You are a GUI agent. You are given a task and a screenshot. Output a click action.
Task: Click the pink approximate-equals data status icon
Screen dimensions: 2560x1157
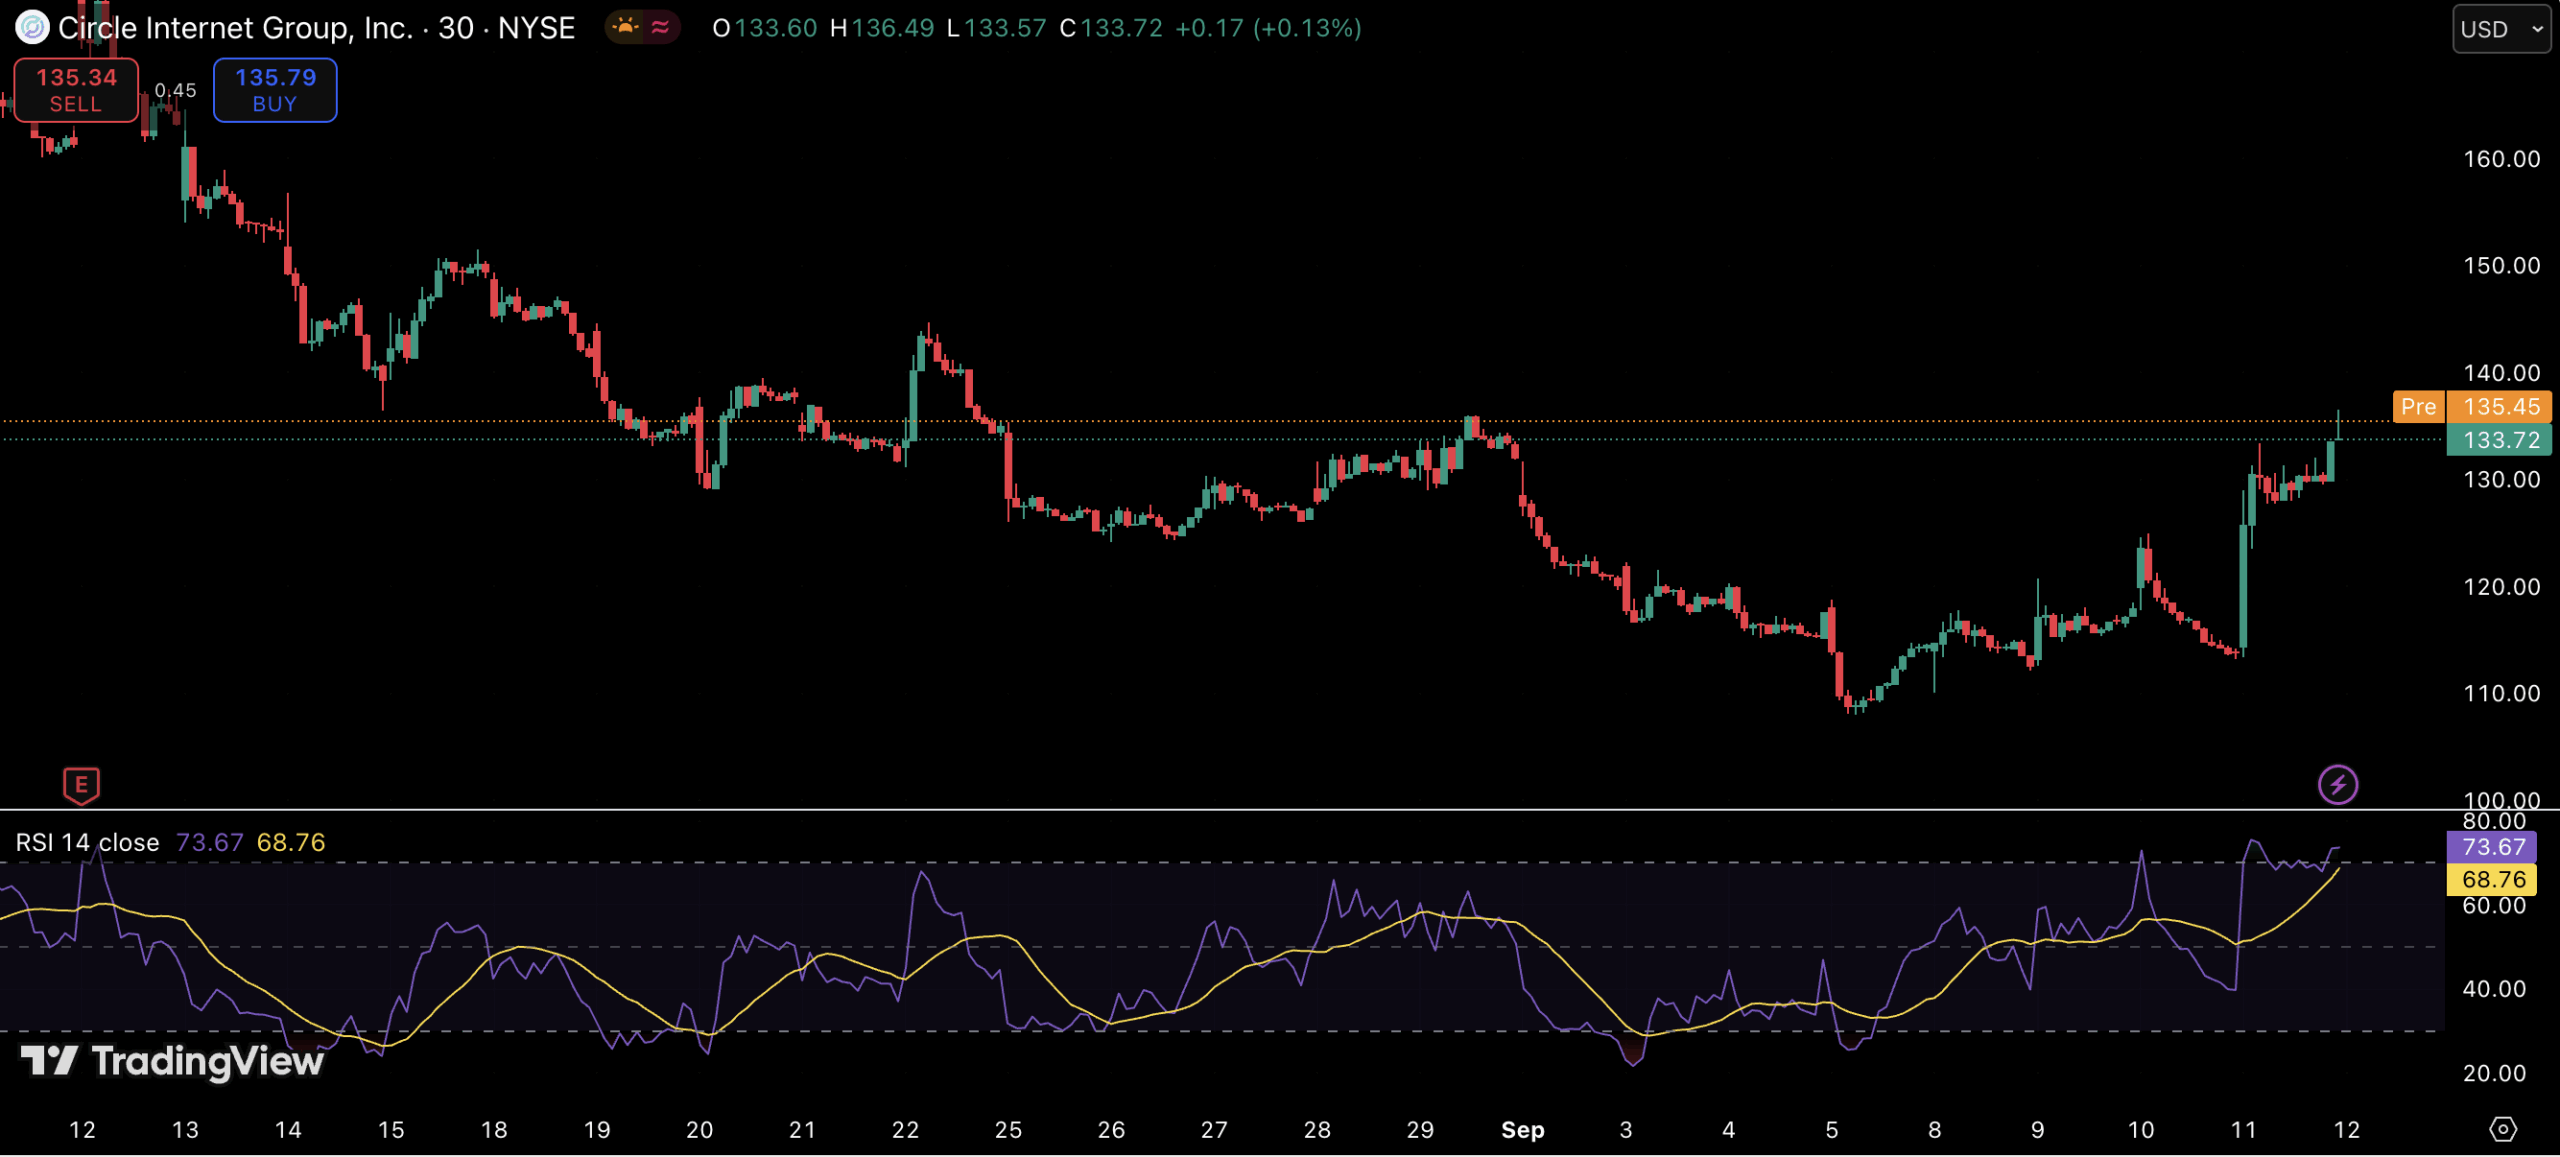pos(660,27)
